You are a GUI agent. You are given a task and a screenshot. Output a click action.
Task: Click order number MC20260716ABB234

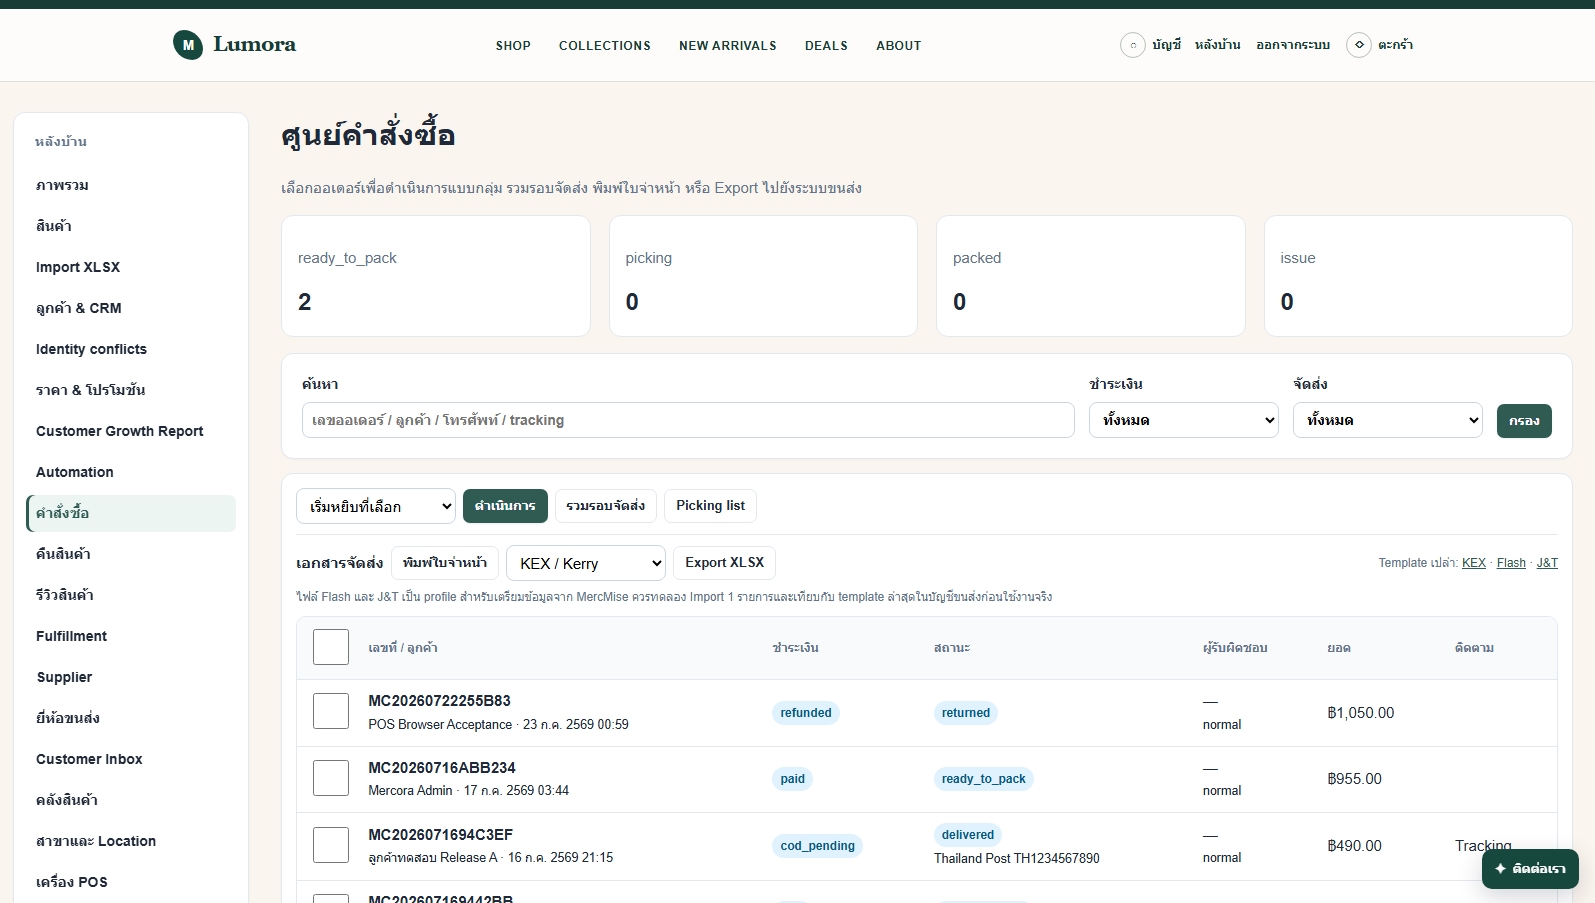[x=442, y=768]
